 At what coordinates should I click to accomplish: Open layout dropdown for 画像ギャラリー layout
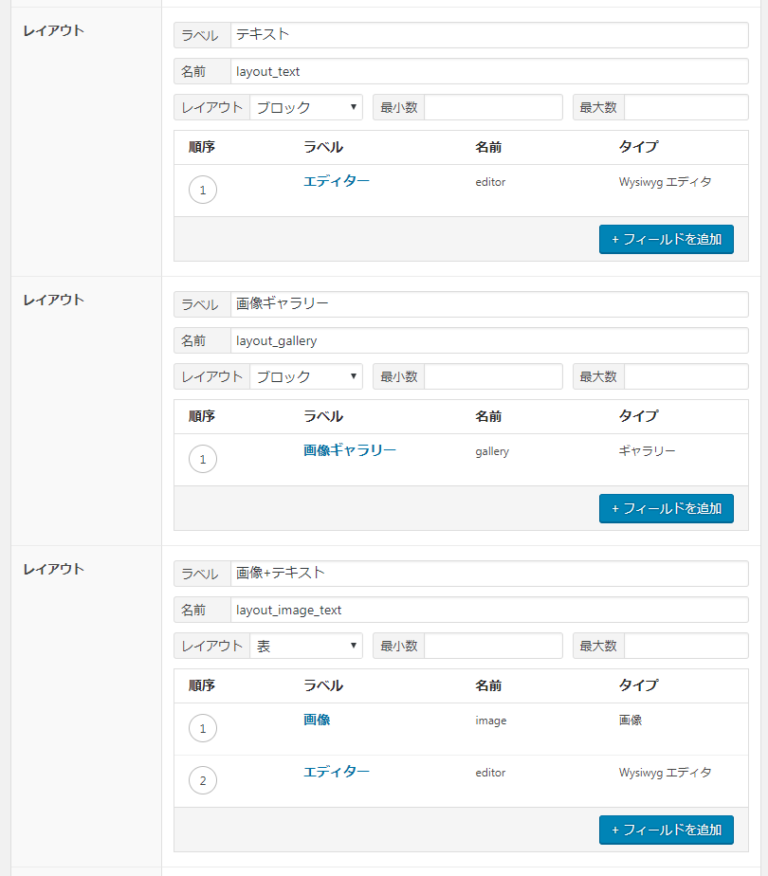[306, 377]
